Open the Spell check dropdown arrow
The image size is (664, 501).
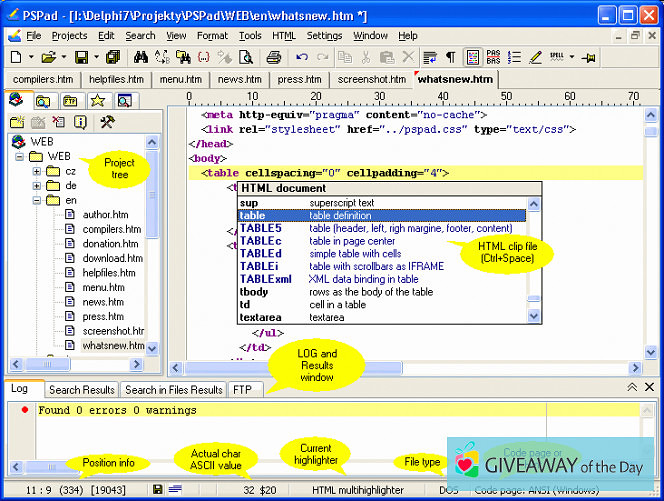pos(572,57)
